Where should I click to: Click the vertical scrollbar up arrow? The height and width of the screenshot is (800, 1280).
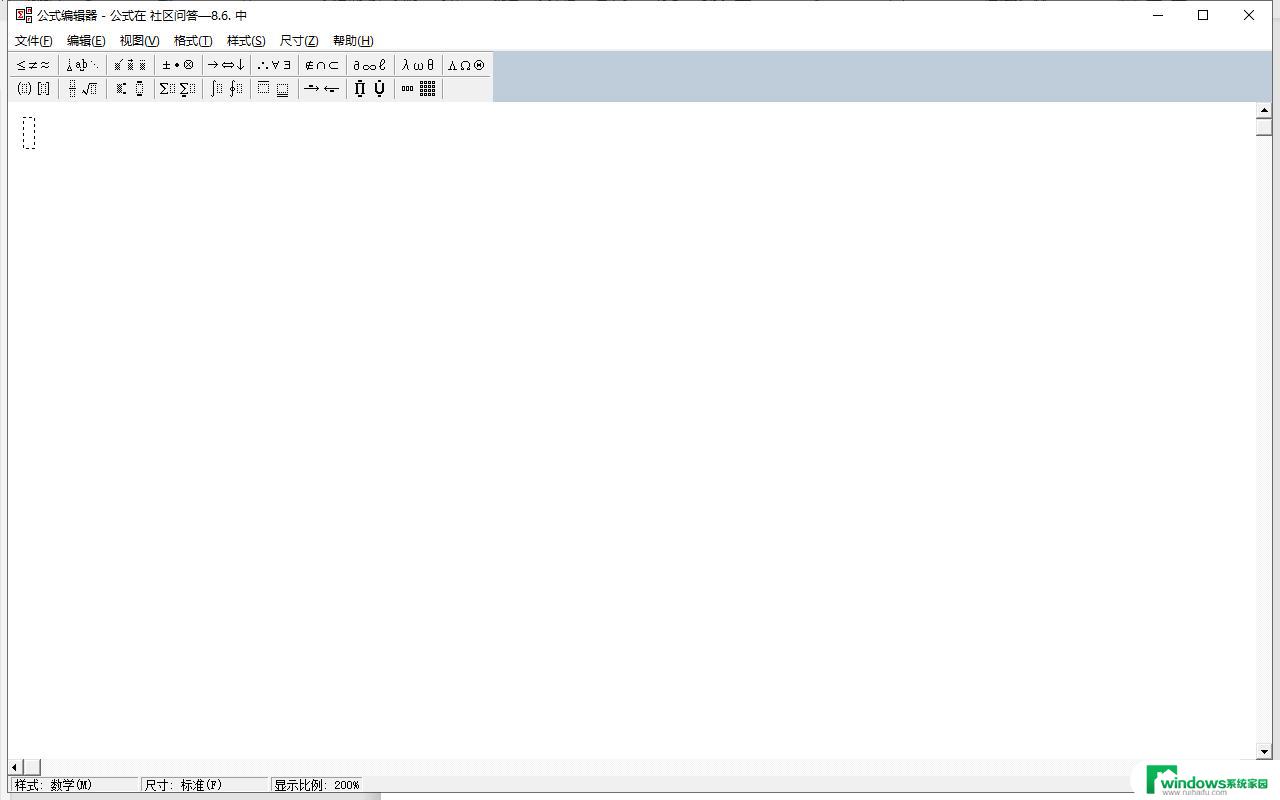1264,110
